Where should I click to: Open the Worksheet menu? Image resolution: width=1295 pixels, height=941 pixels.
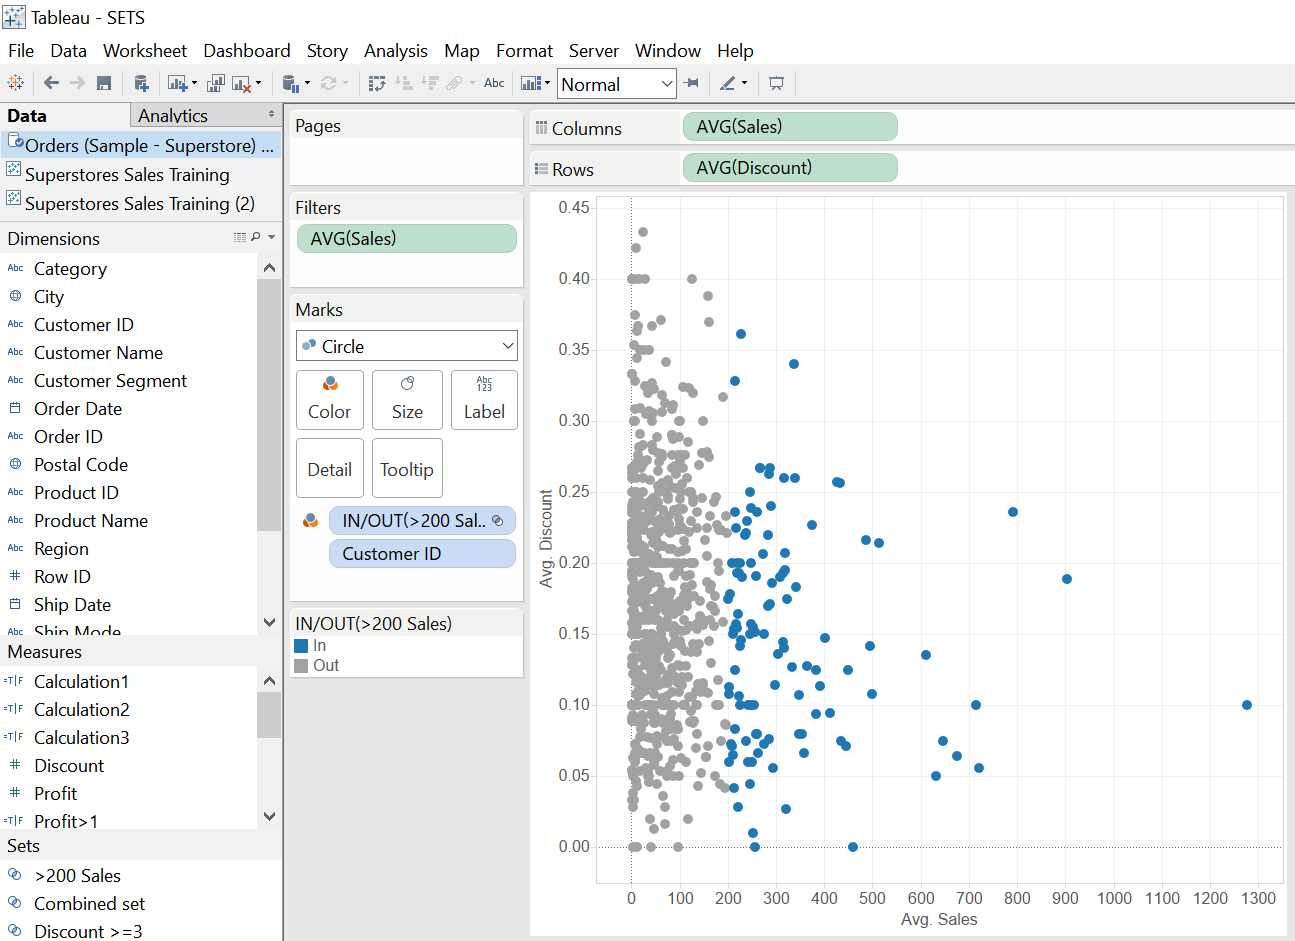click(145, 50)
